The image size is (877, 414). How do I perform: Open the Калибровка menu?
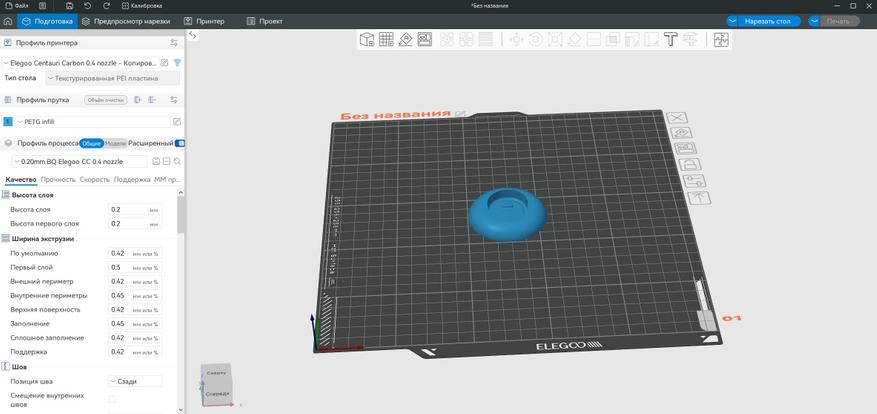point(142,6)
